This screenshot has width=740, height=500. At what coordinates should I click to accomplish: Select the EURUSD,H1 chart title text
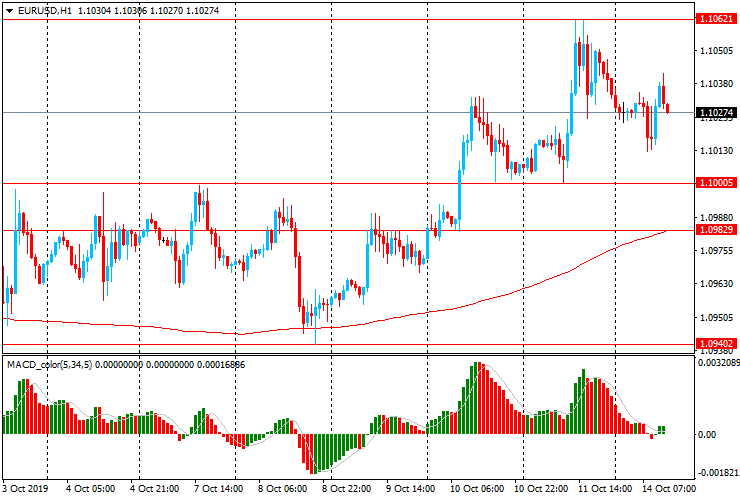(x=45, y=10)
